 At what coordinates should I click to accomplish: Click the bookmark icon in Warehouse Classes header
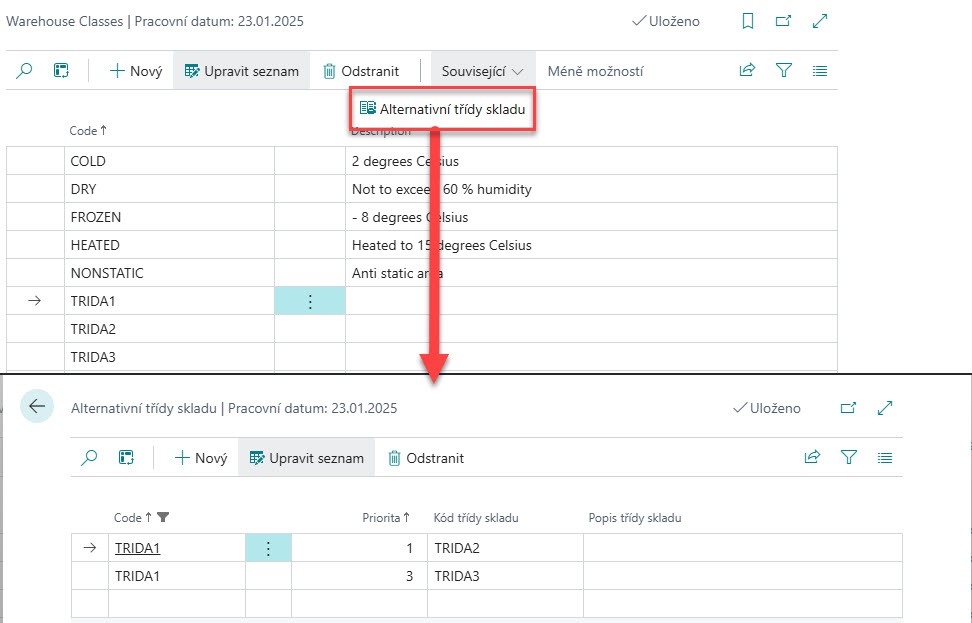[748, 21]
